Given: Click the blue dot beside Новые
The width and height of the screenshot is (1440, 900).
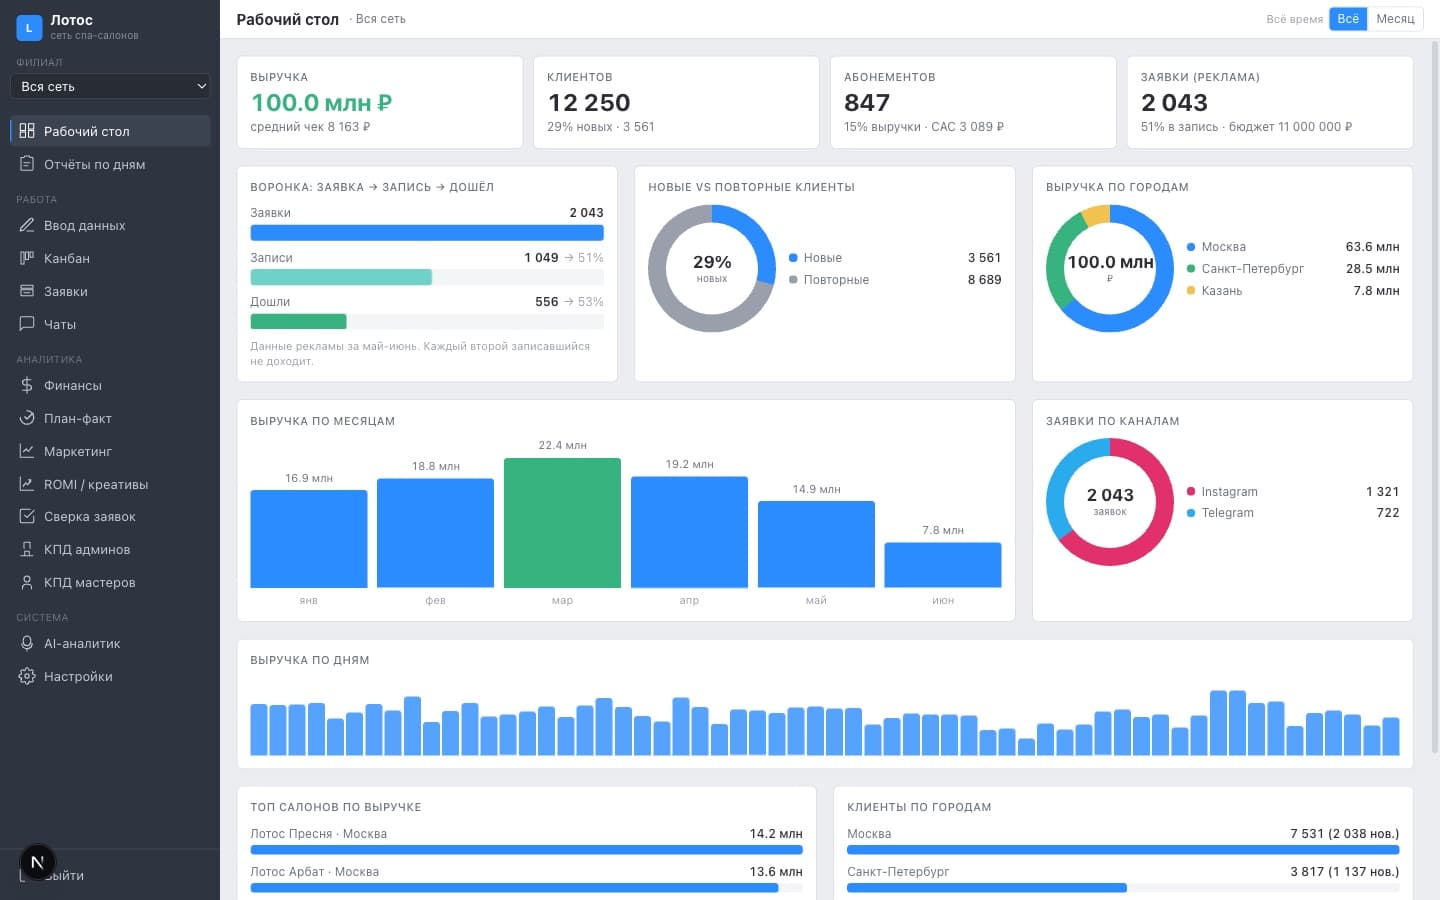Looking at the screenshot, I should (793, 258).
